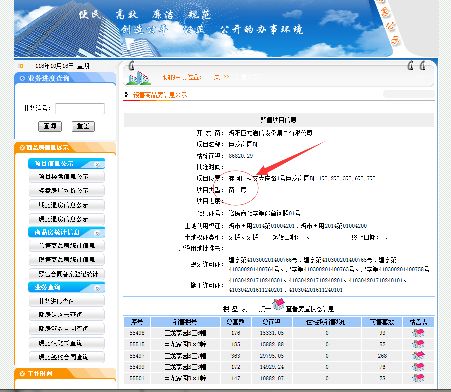Click the house icon above the building list table
The width and height of the screenshot is (451, 392).
pos(278,304)
